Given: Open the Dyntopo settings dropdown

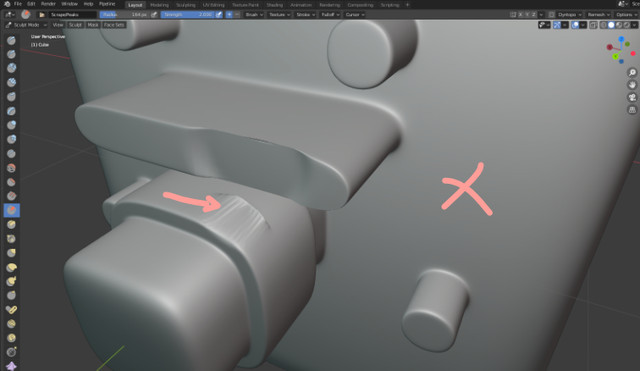Looking at the screenshot, I should (569, 15).
